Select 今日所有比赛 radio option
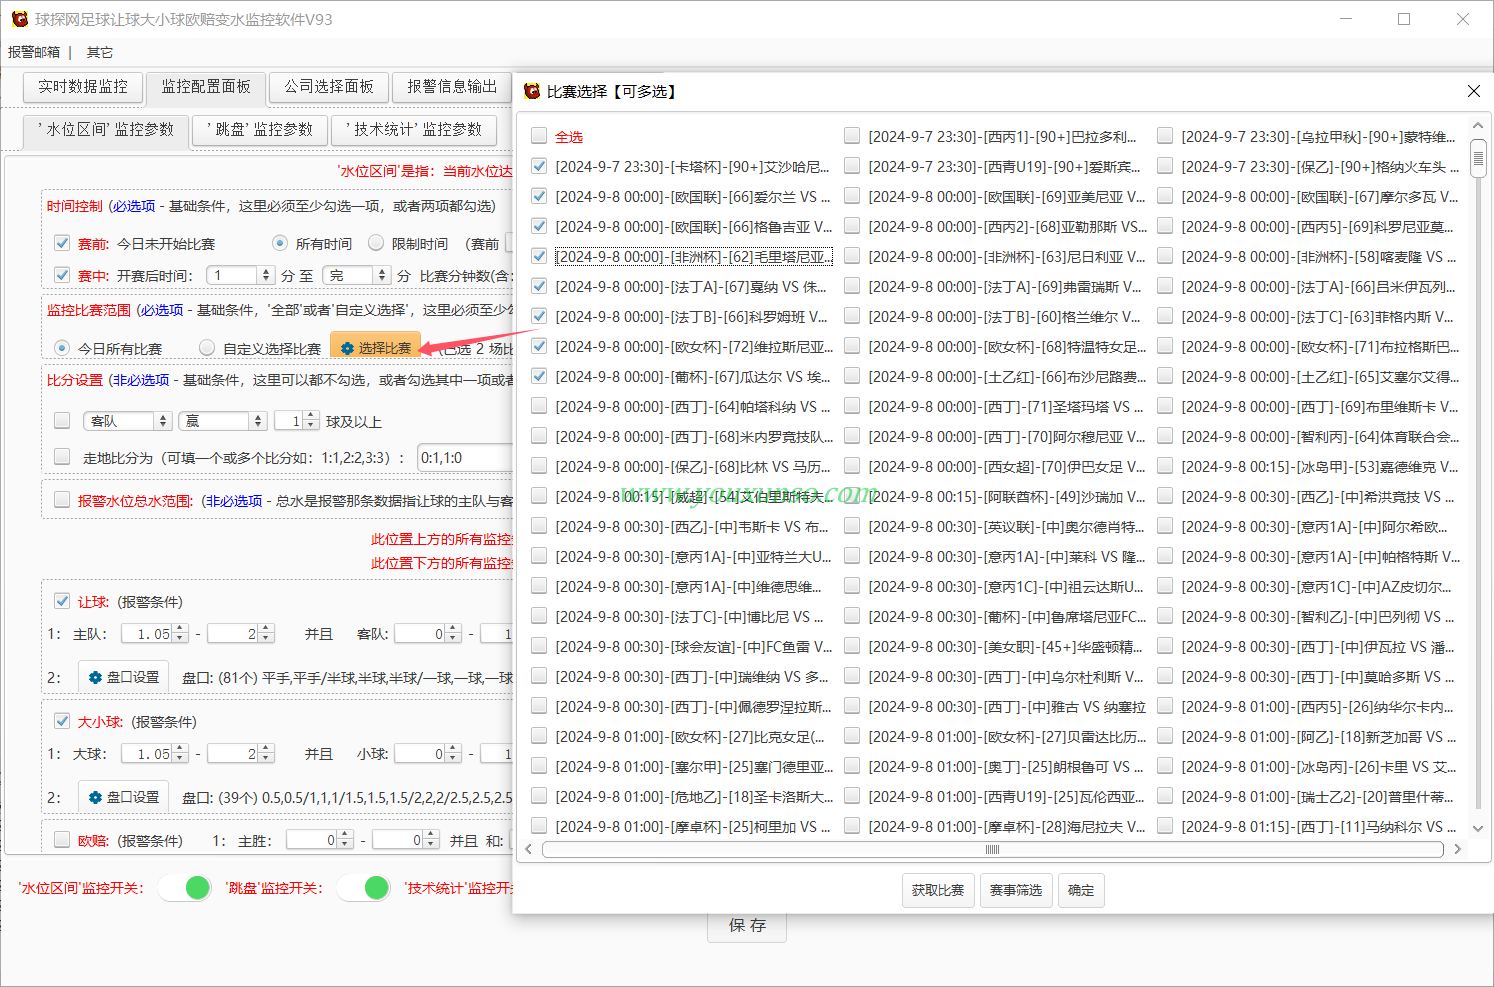 point(62,348)
